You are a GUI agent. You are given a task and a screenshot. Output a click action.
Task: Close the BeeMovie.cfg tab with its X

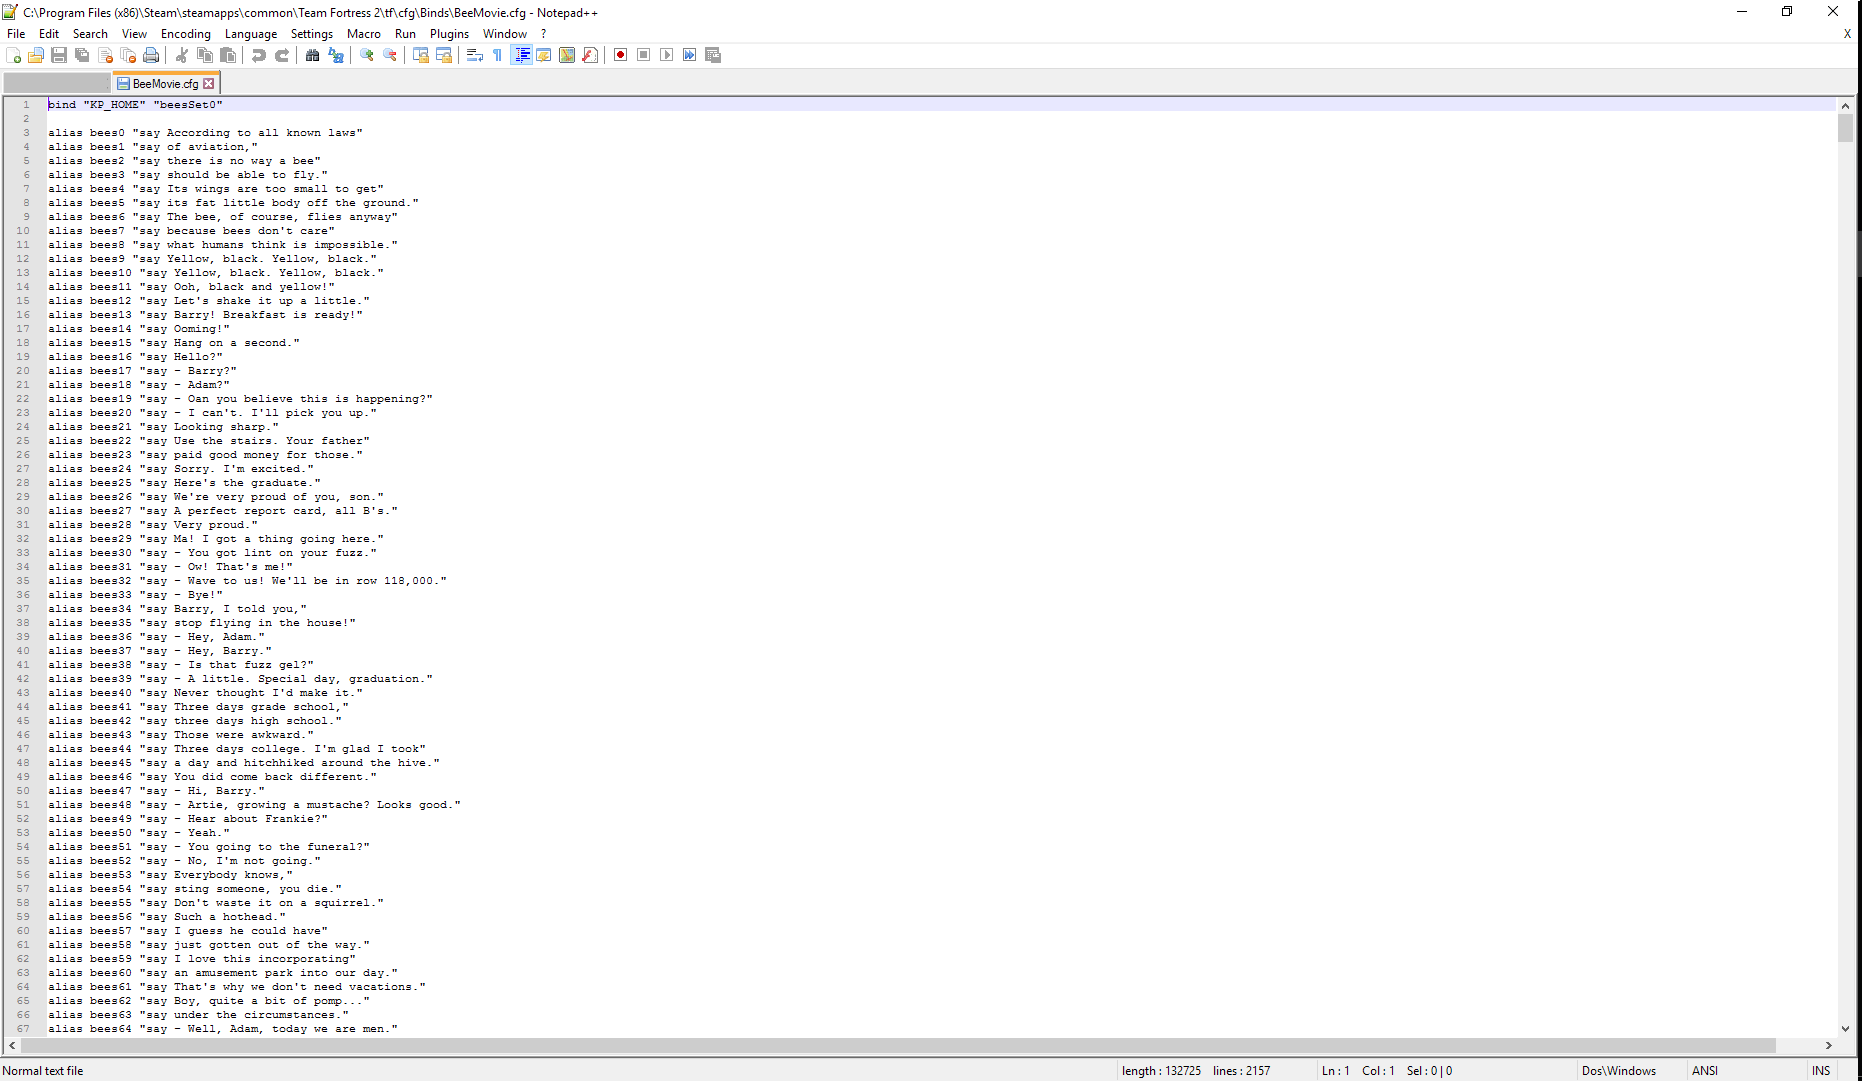click(x=209, y=84)
